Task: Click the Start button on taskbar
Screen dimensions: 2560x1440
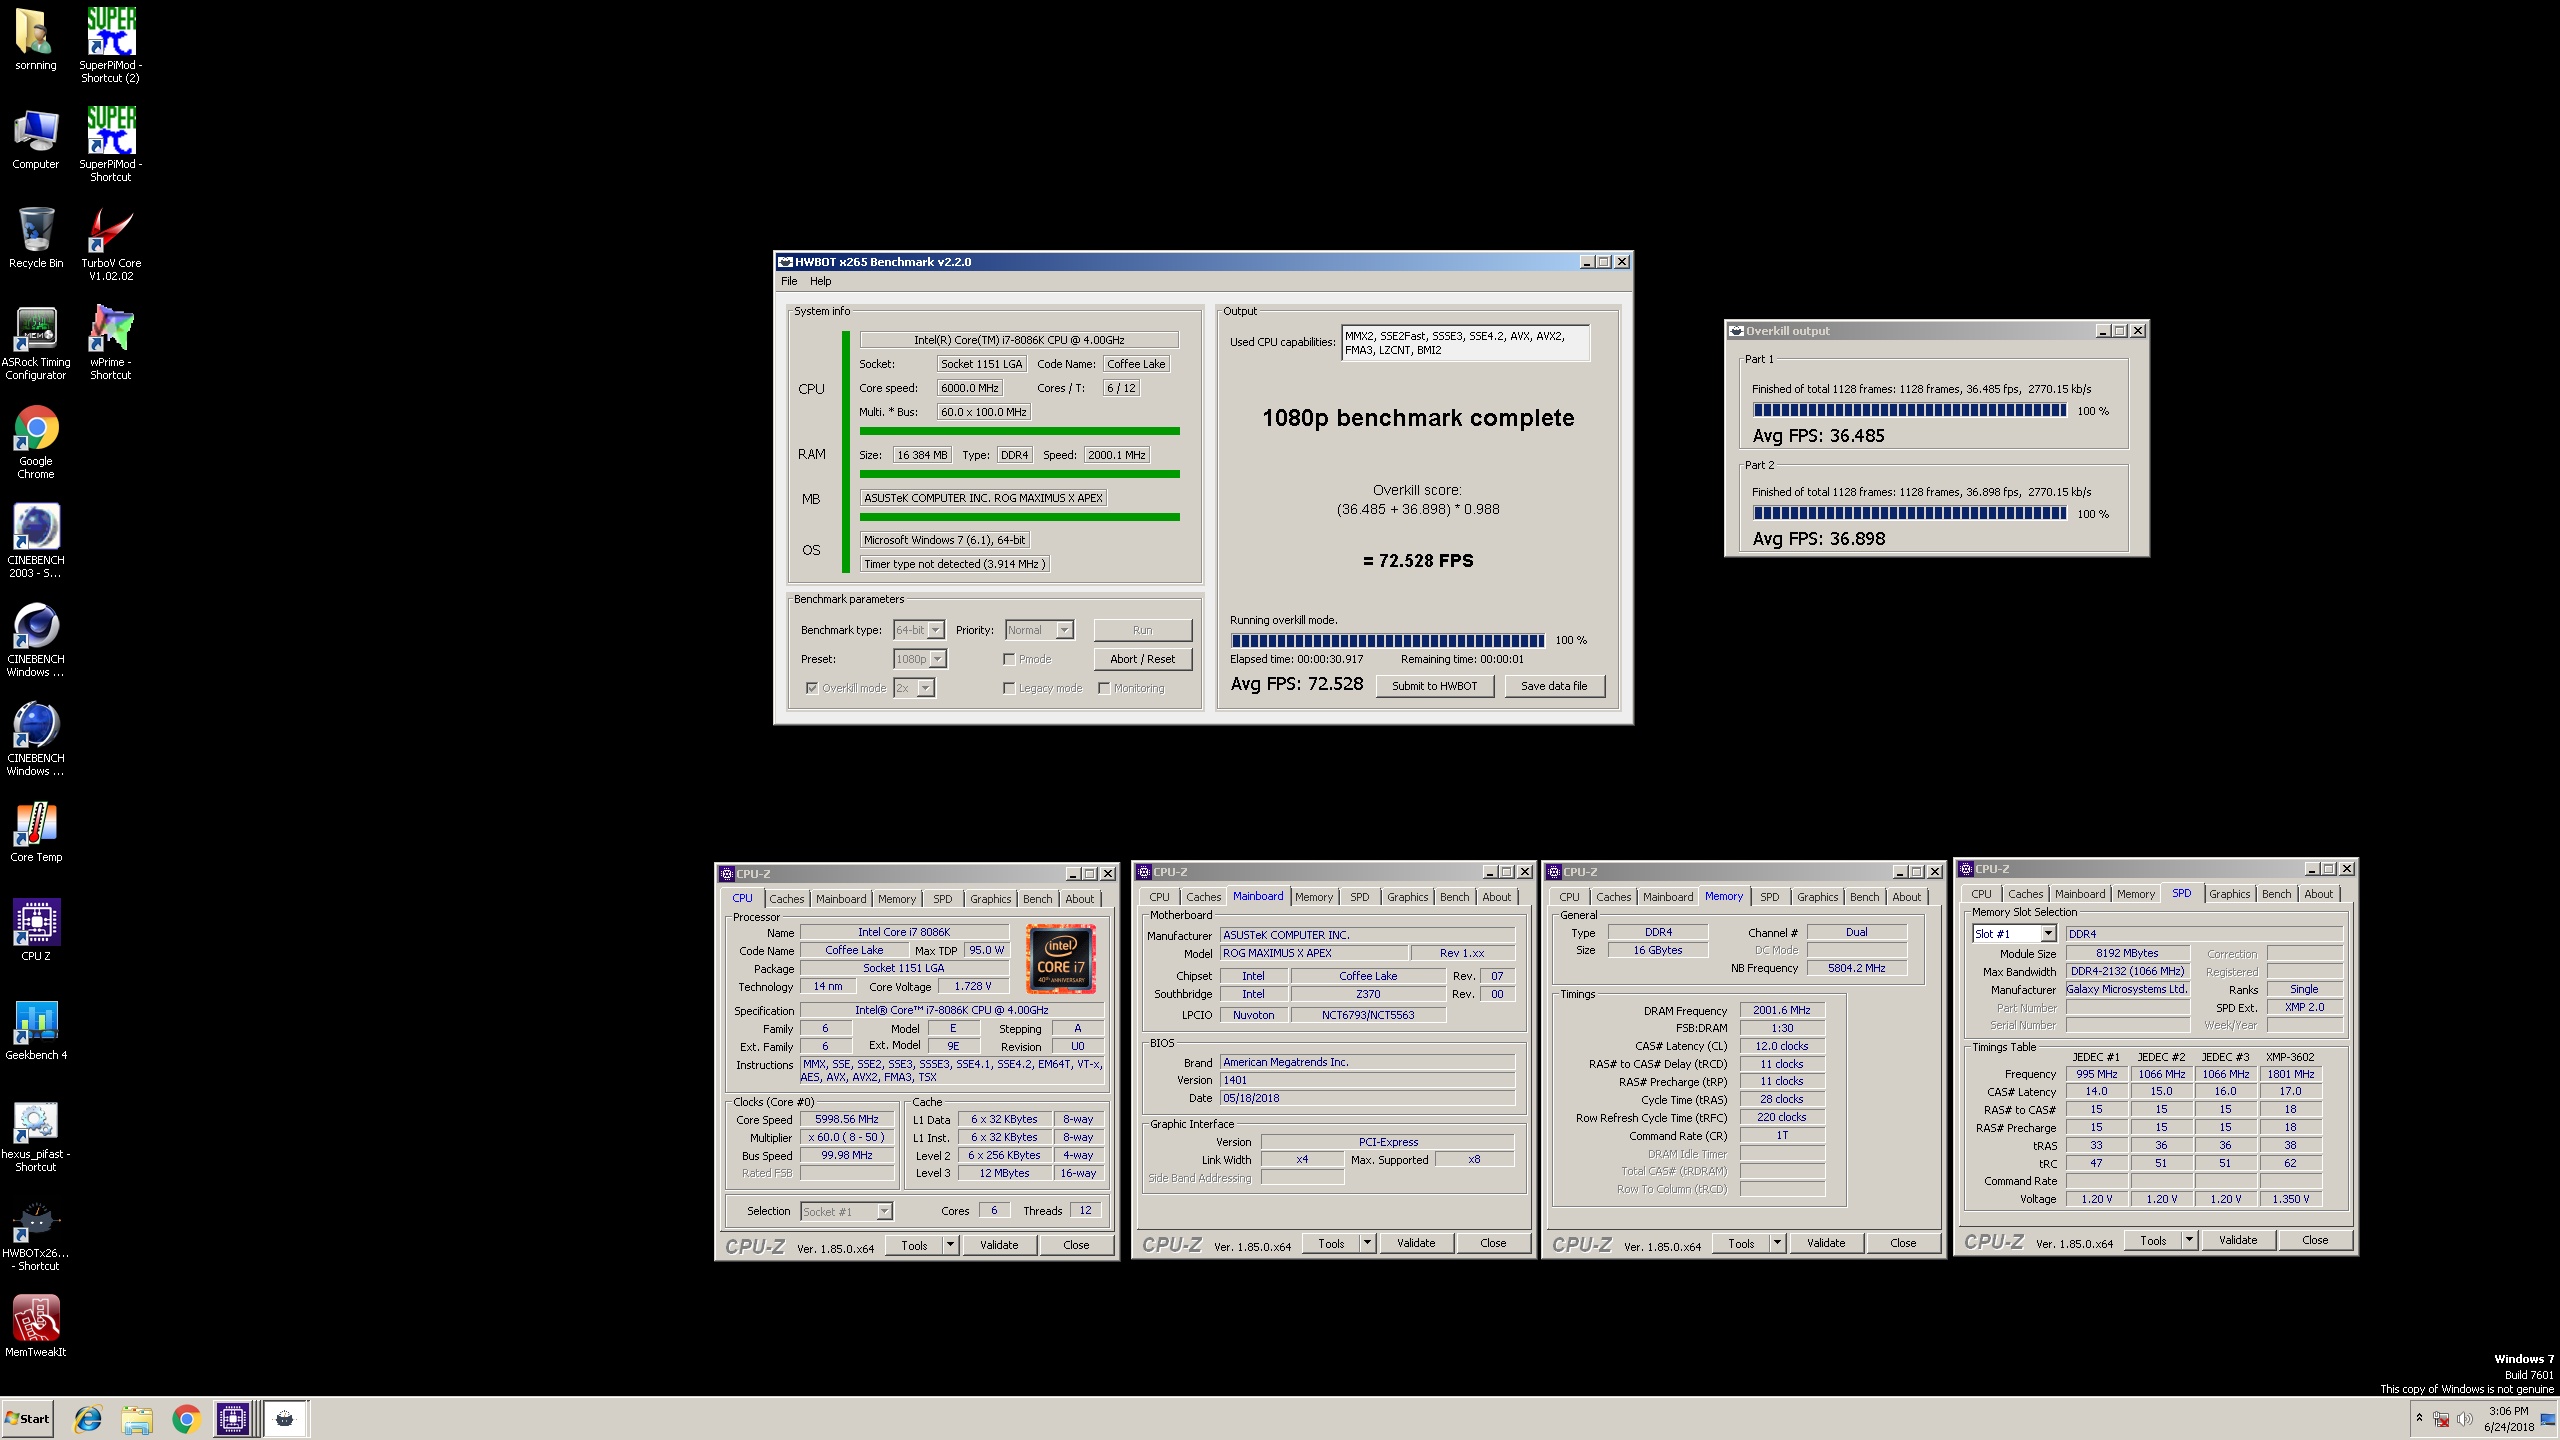Action: (x=27, y=1419)
